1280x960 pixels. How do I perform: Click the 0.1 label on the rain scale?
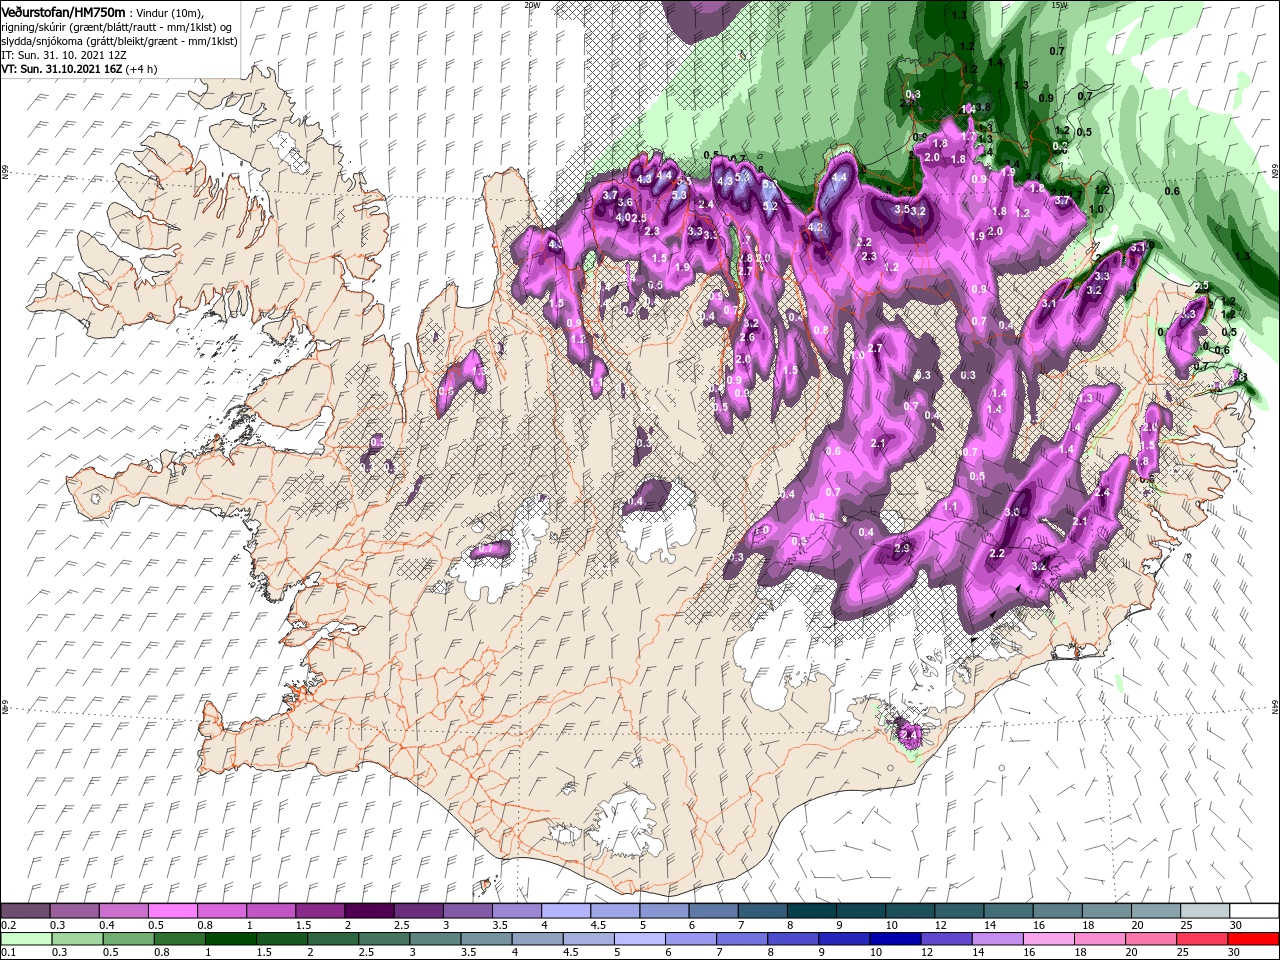pos(7,953)
